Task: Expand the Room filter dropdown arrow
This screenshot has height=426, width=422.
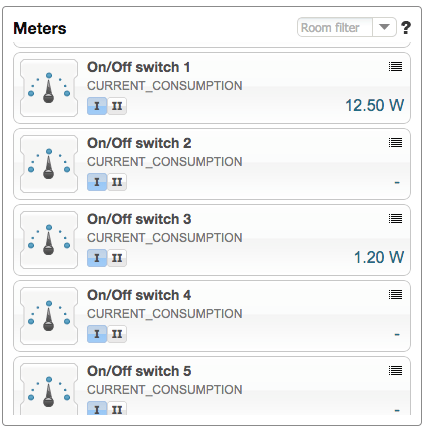Action: tap(384, 27)
